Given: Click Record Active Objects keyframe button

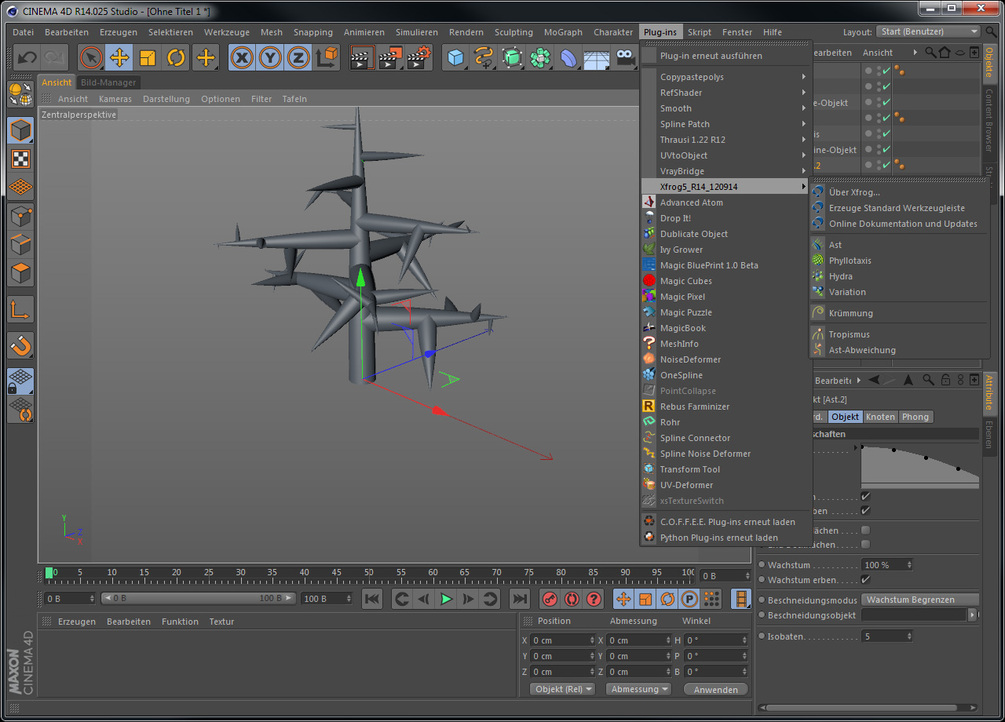Looking at the screenshot, I should 549,599.
